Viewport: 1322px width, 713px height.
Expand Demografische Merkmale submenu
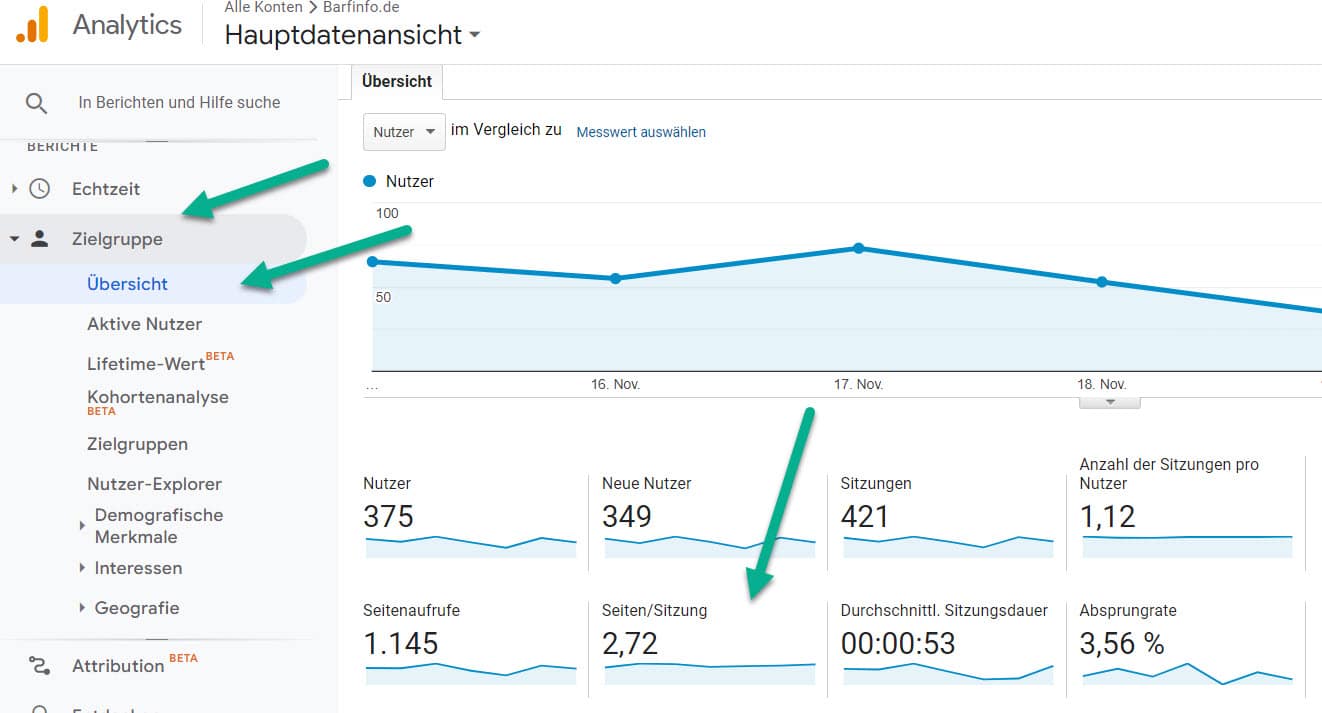pyautogui.click(x=82, y=526)
